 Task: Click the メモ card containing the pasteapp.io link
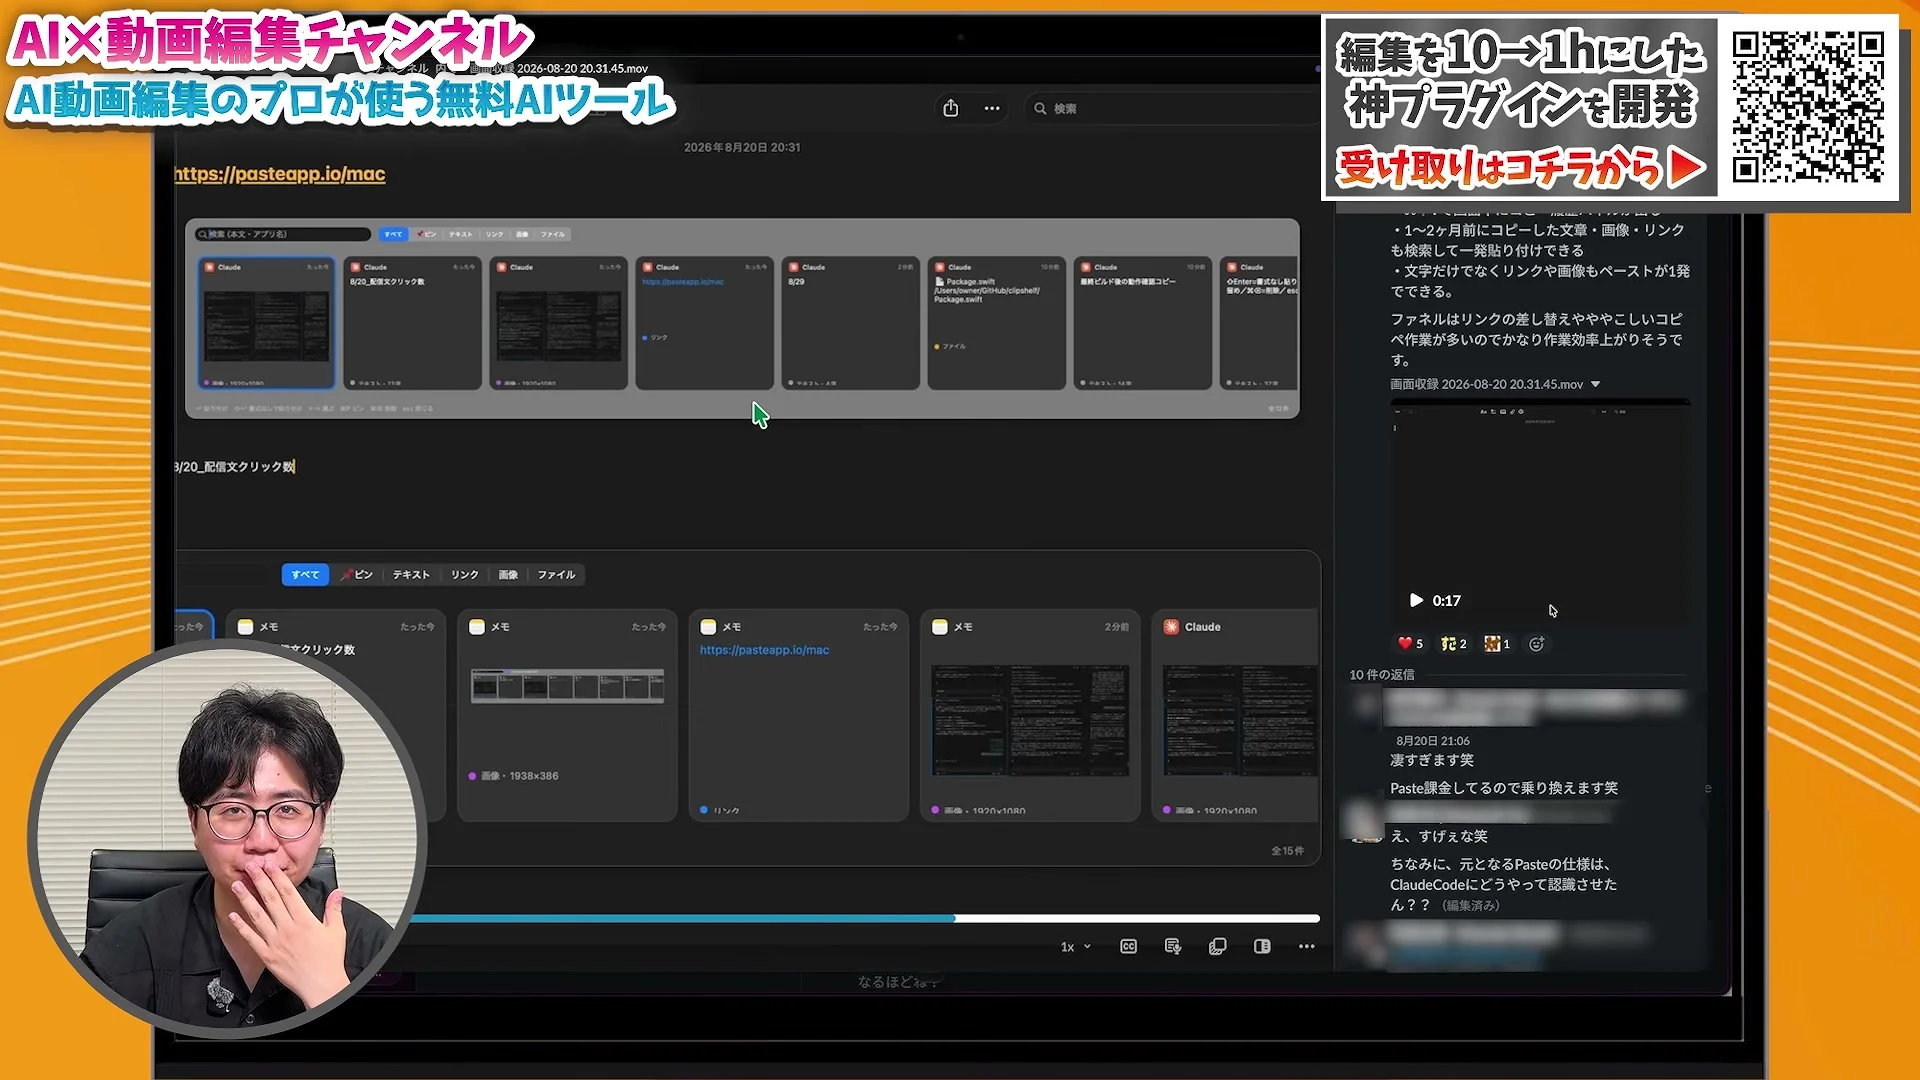[798, 716]
